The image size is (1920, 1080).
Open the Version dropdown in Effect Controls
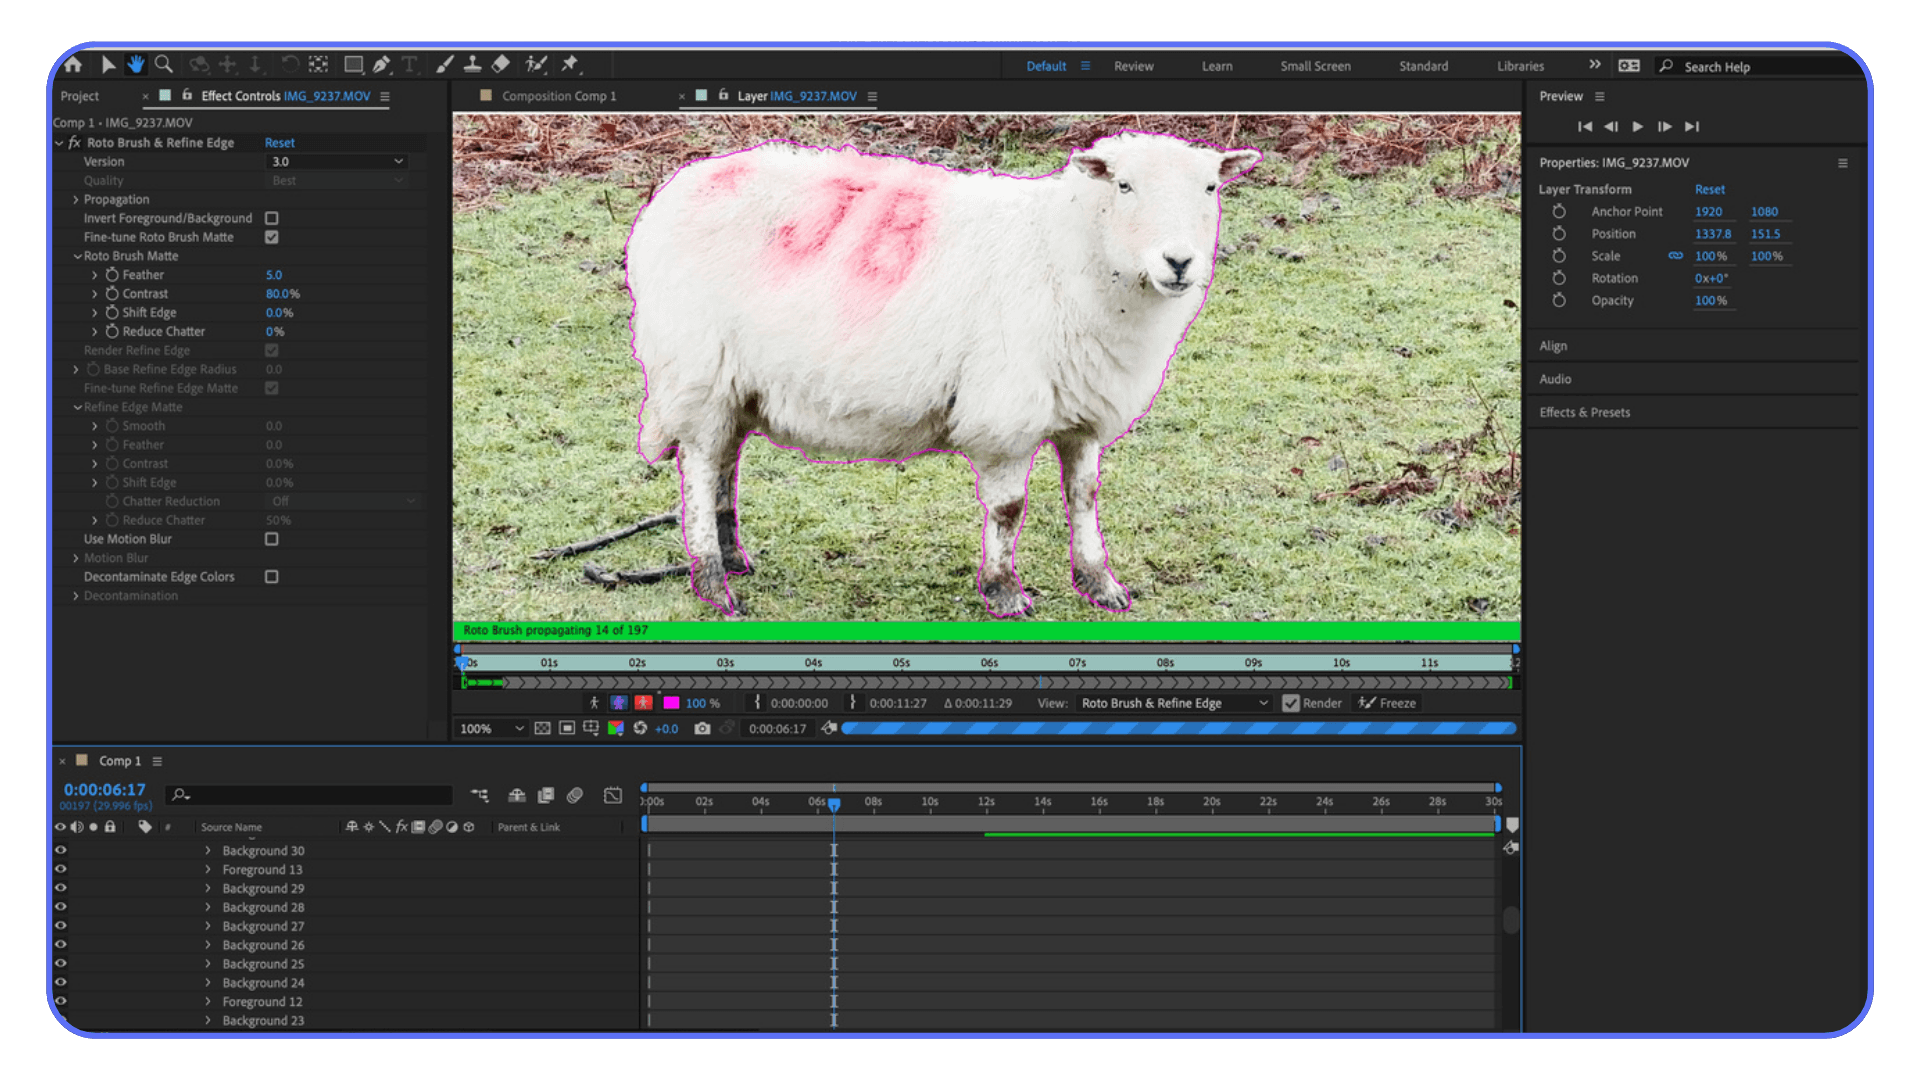[x=337, y=161]
